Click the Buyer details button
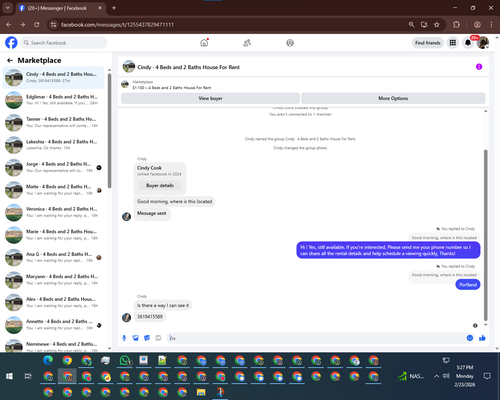The image size is (500, 400). pyautogui.click(x=160, y=185)
